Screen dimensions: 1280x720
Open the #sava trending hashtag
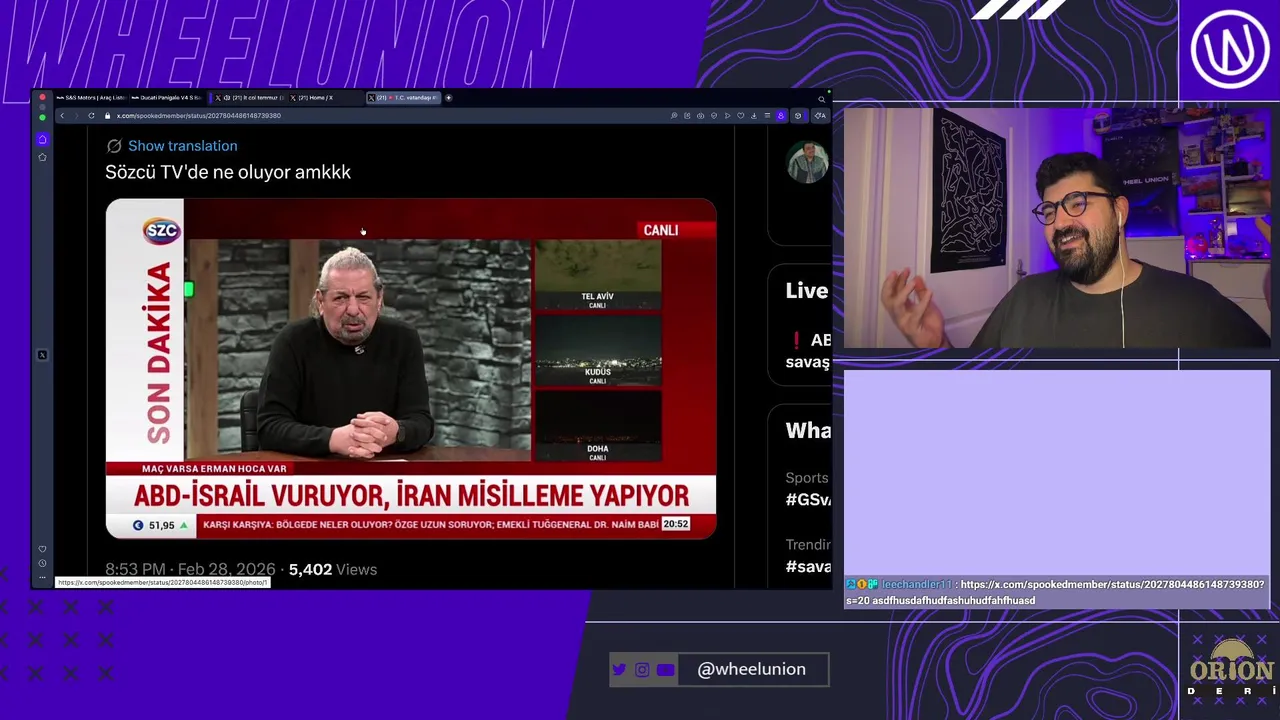coord(808,566)
